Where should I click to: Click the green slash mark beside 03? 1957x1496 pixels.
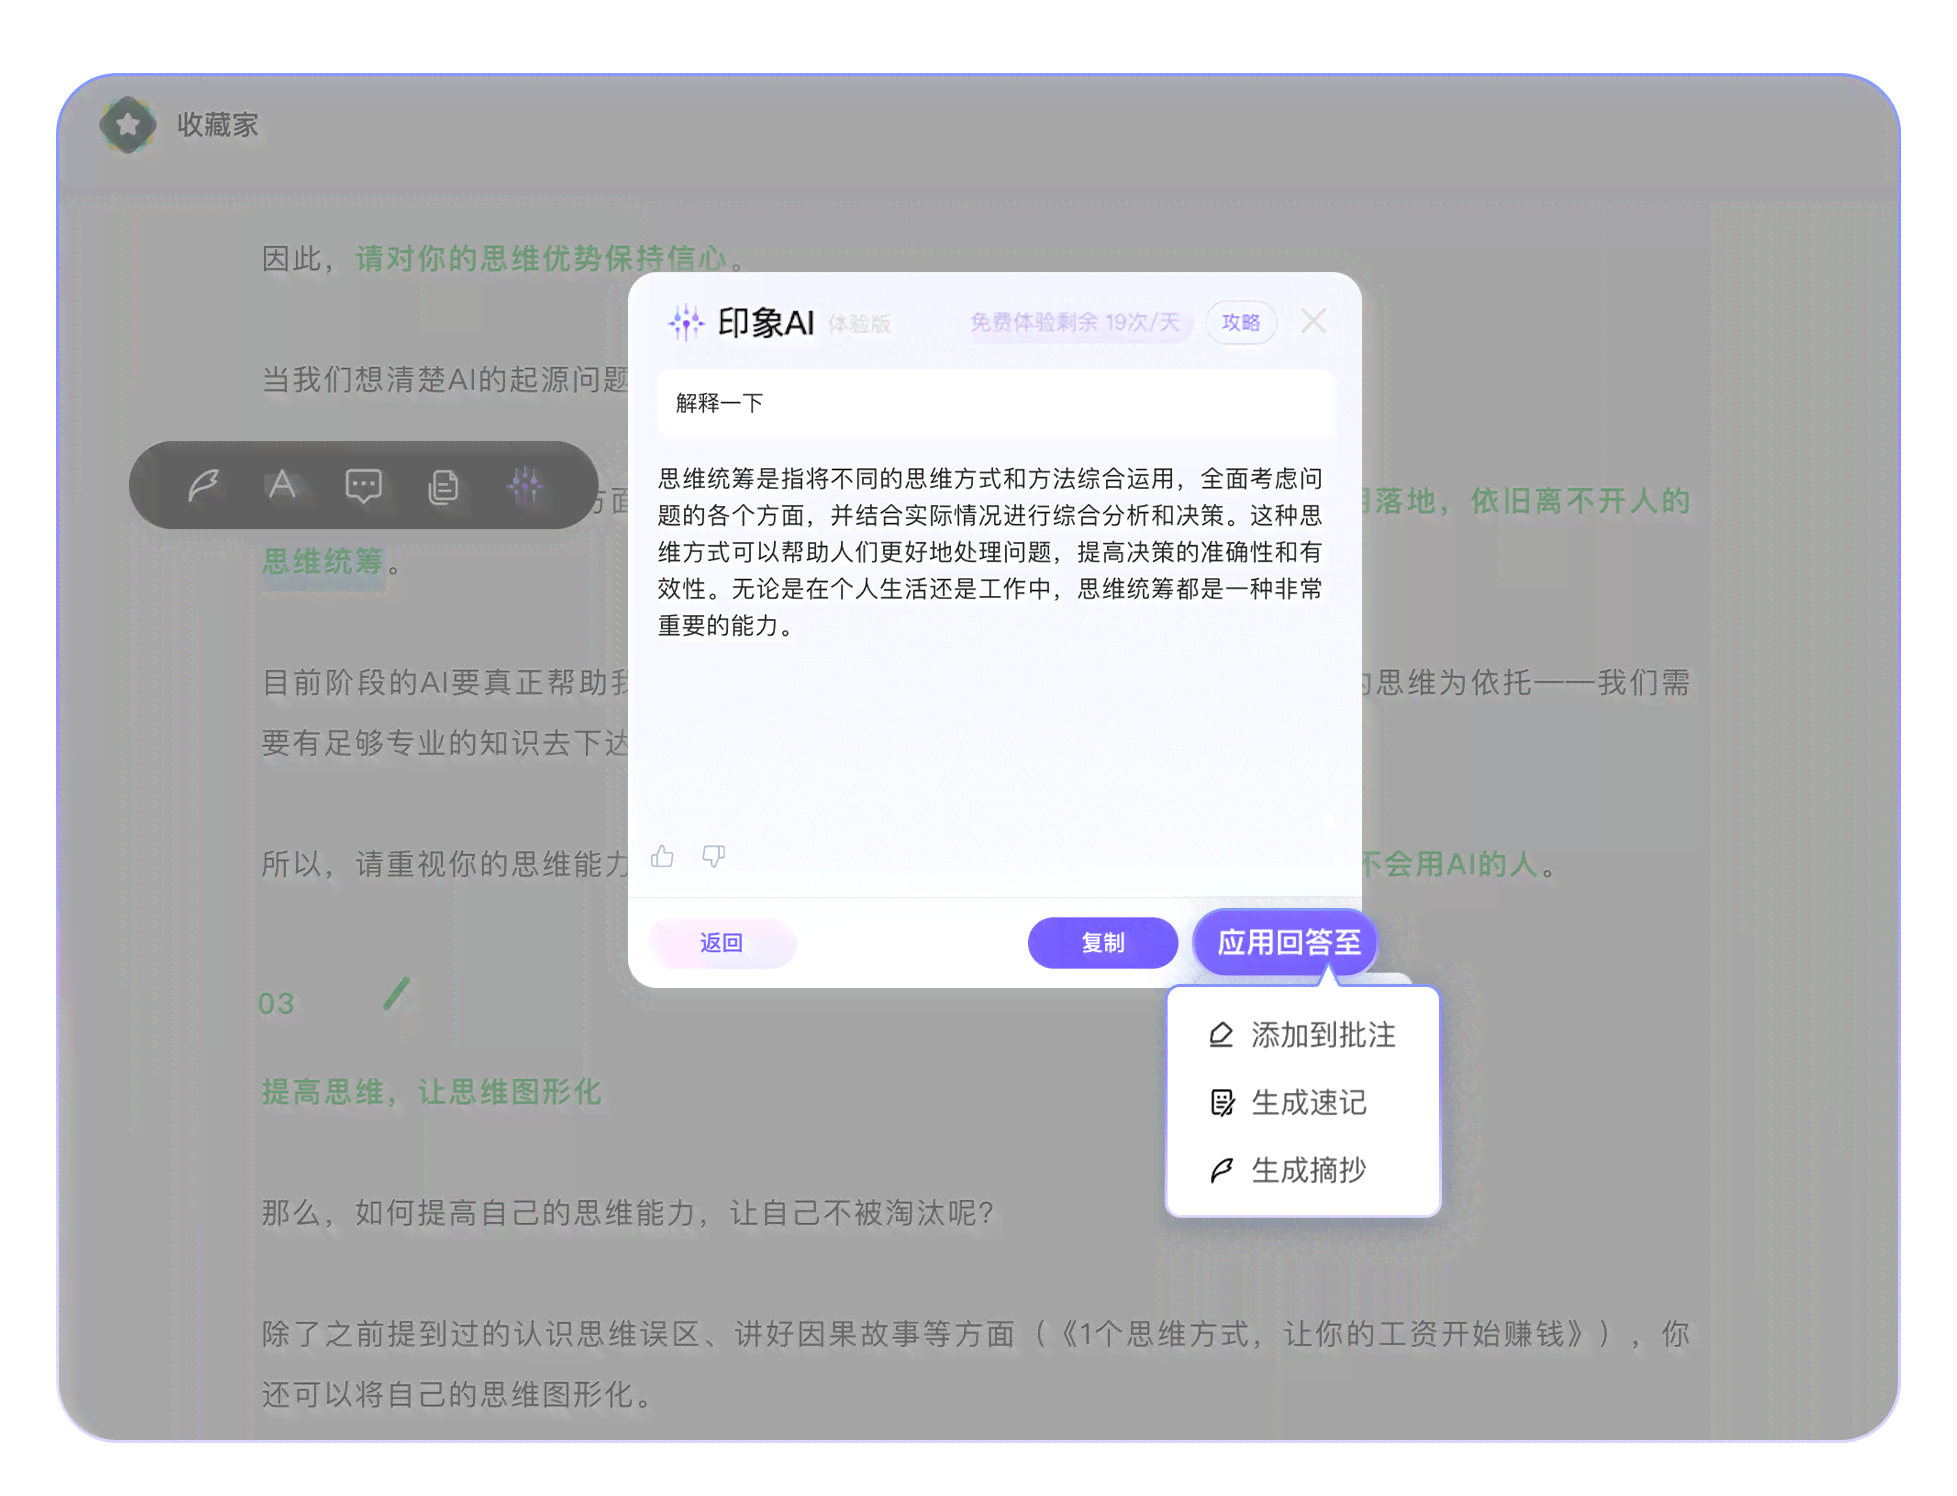pos(396,994)
